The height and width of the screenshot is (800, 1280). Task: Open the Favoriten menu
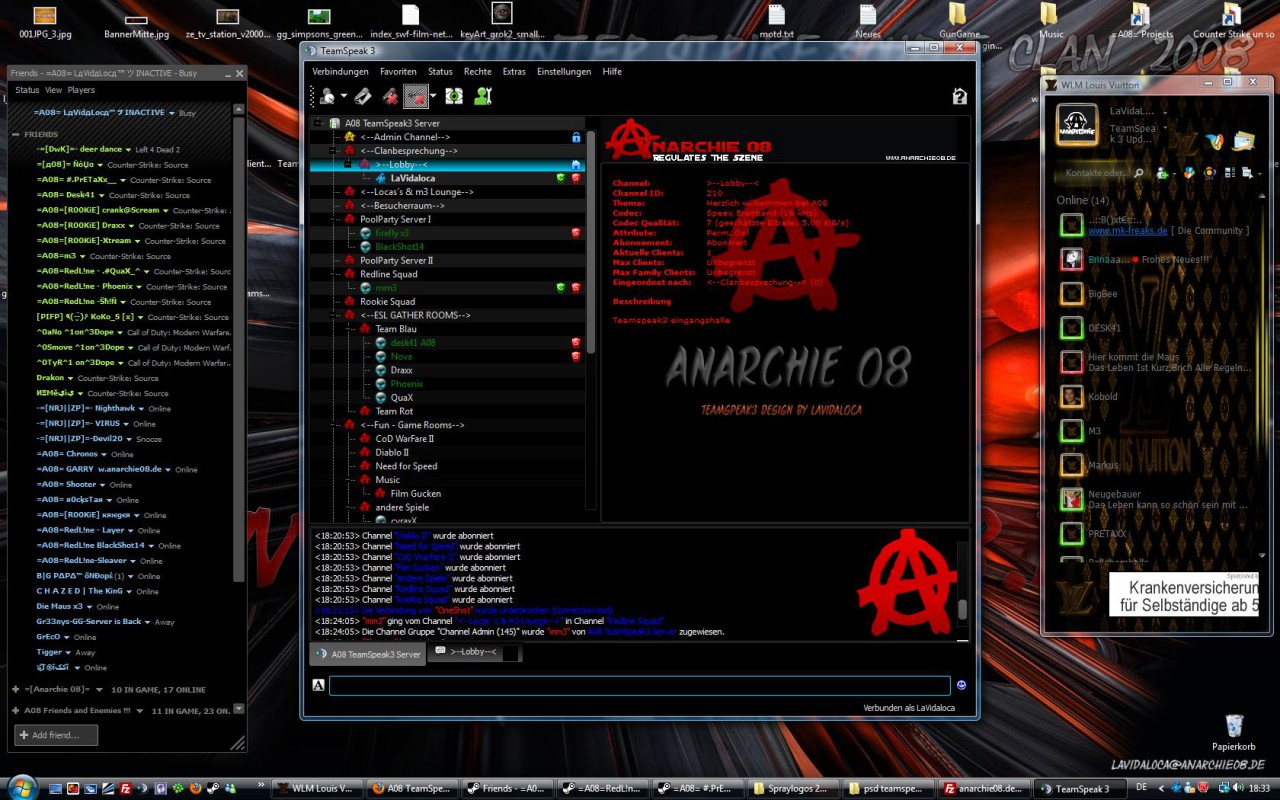[398, 72]
